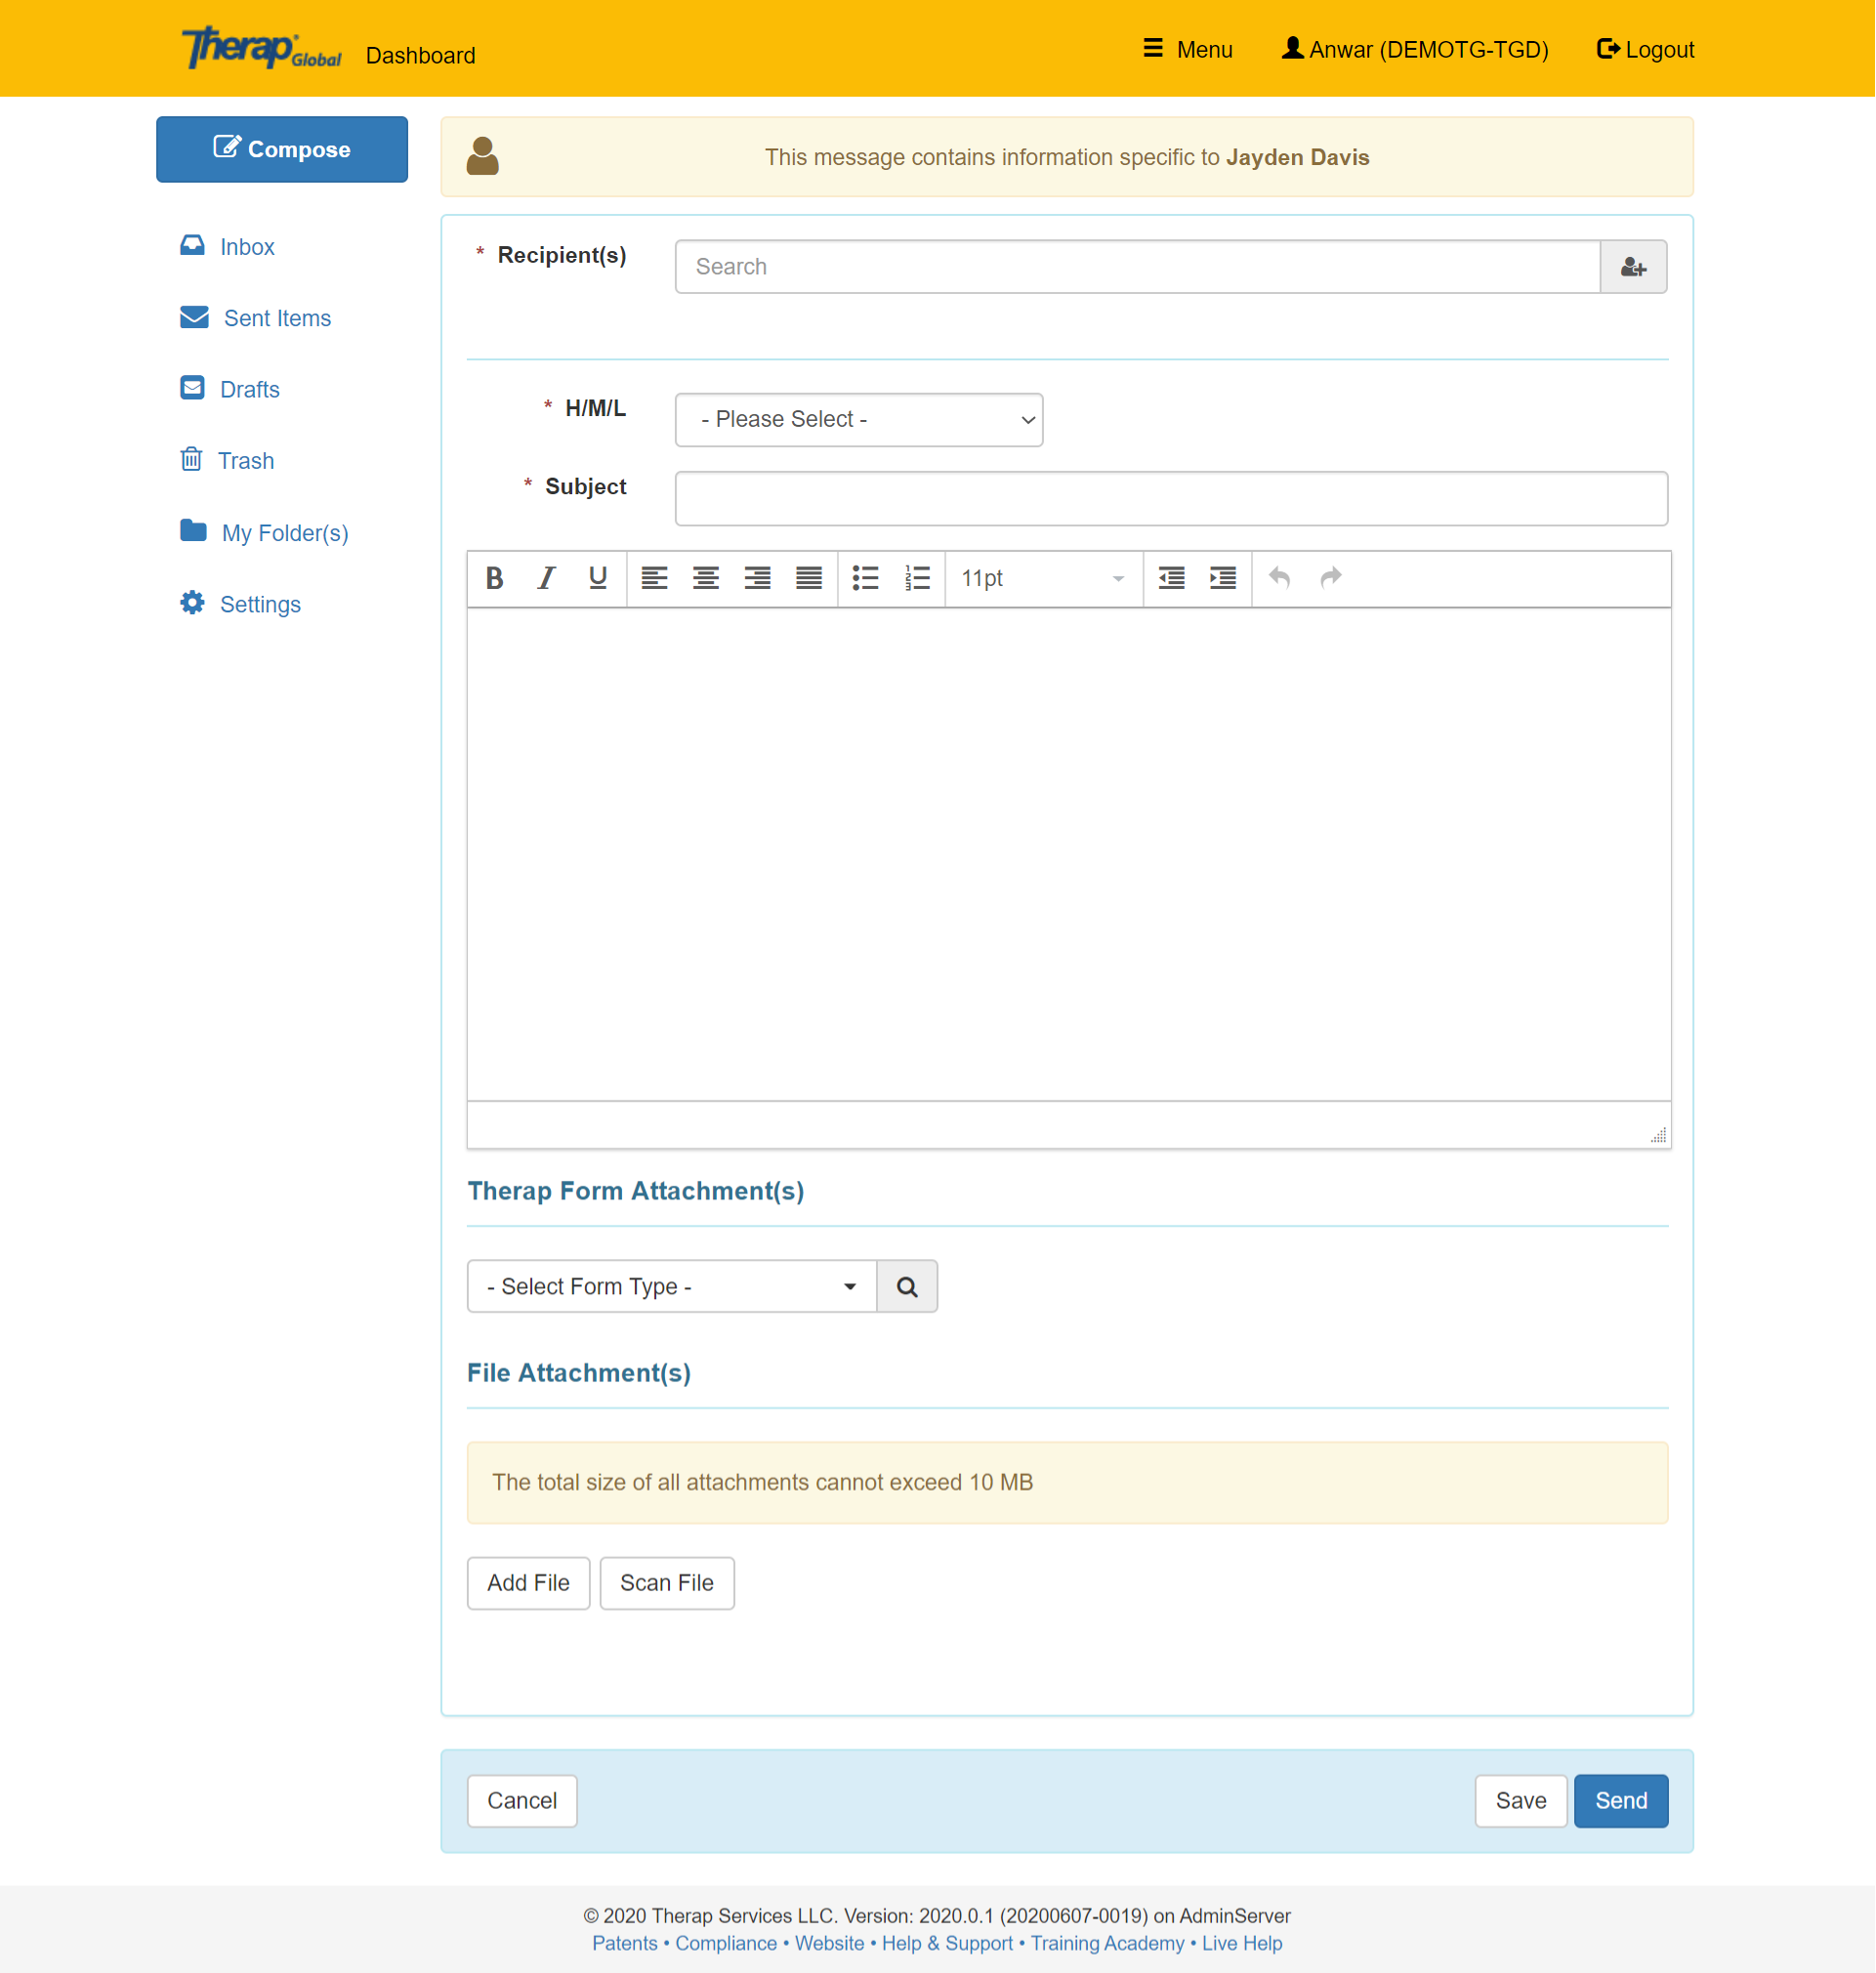Click the Logout link
This screenshot has width=1876, height=1973.
[1646, 49]
